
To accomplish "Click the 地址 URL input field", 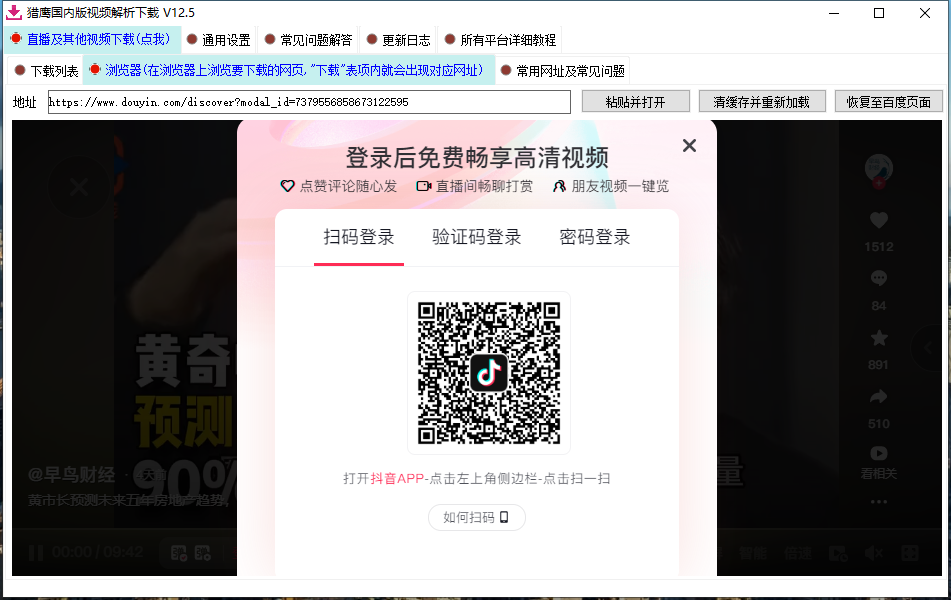I will [x=309, y=102].
